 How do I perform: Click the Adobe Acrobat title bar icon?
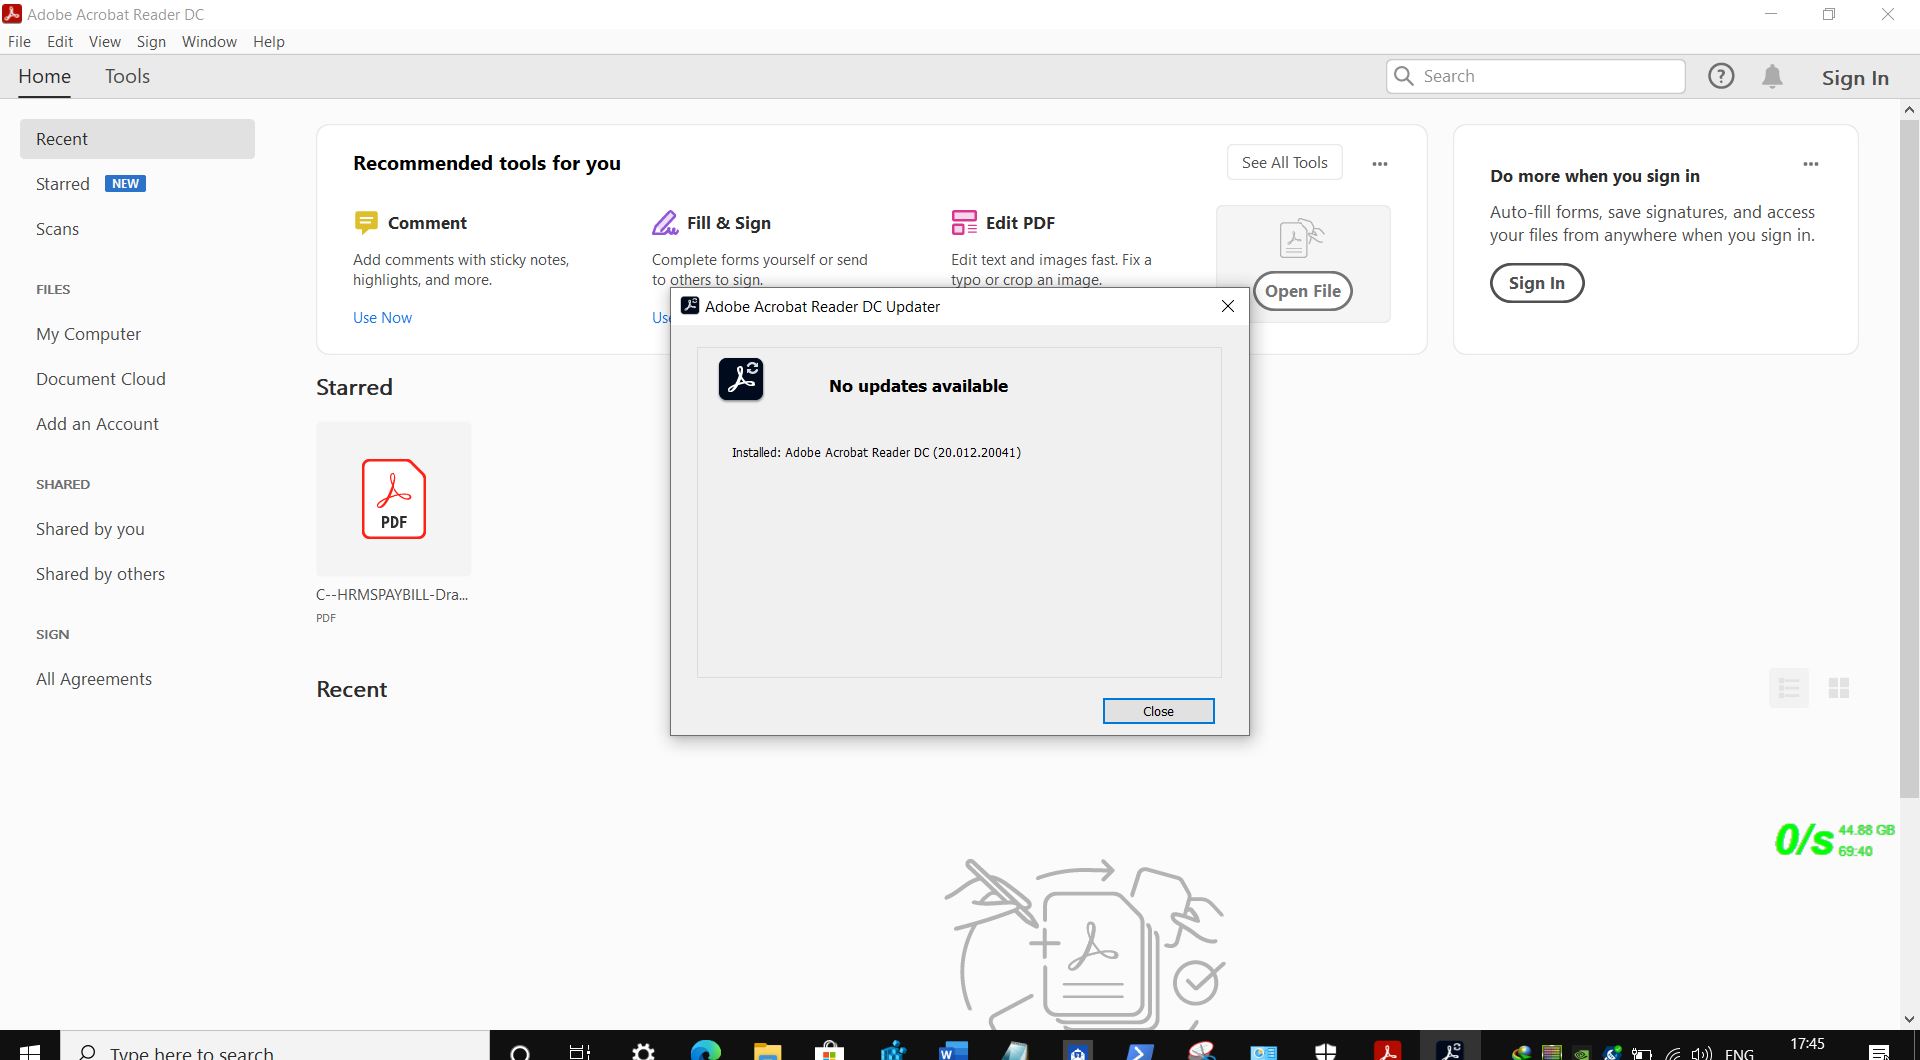(12, 14)
